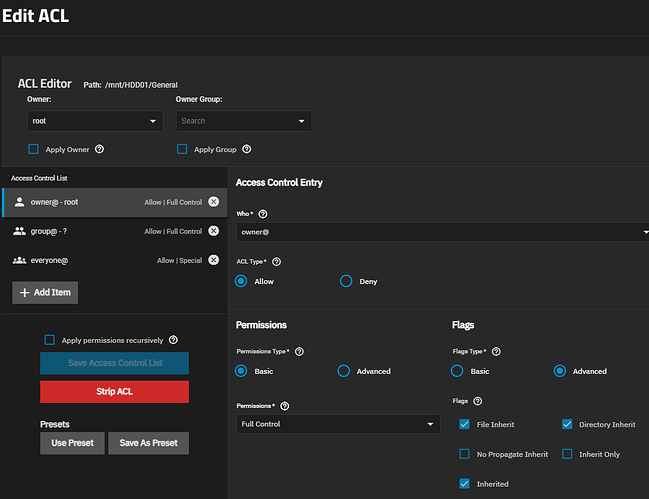This screenshot has height=499, width=649.
Task: Select the Allow ACL type radio
Action: pyautogui.click(x=241, y=281)
